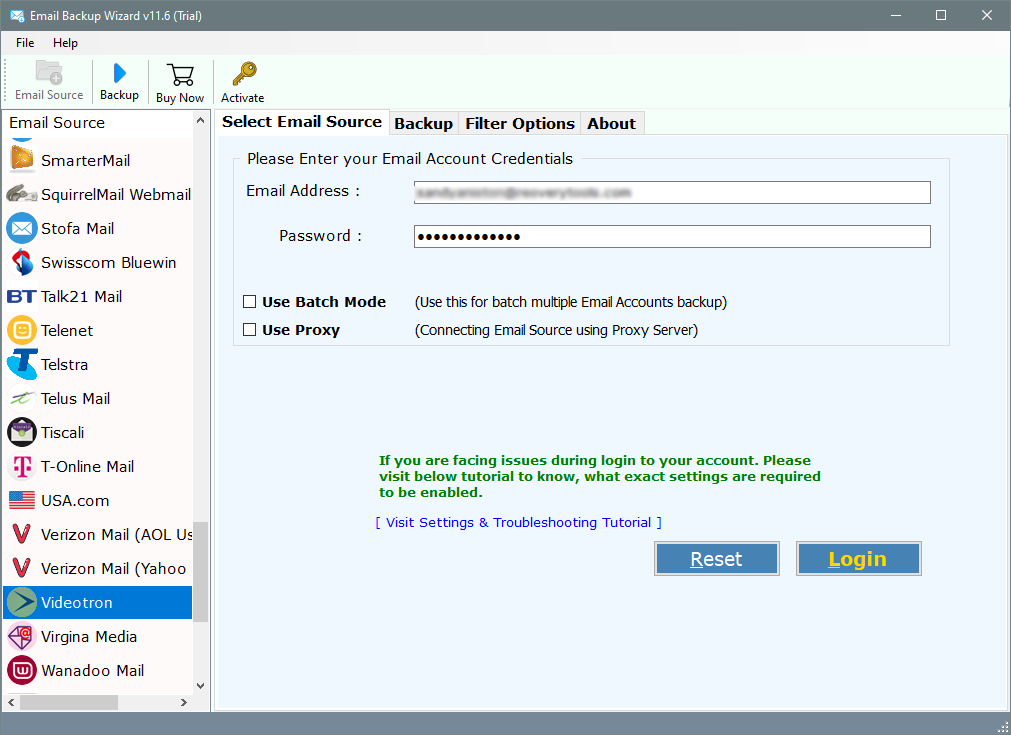This screenshot has height=735, width=1011.
Task: Choose the Tiscali icon
Action: click(x=22, y=433)
